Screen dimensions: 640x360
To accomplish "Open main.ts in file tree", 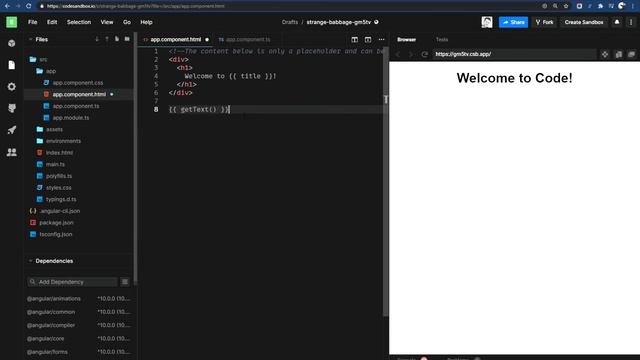I will [55, 164].
